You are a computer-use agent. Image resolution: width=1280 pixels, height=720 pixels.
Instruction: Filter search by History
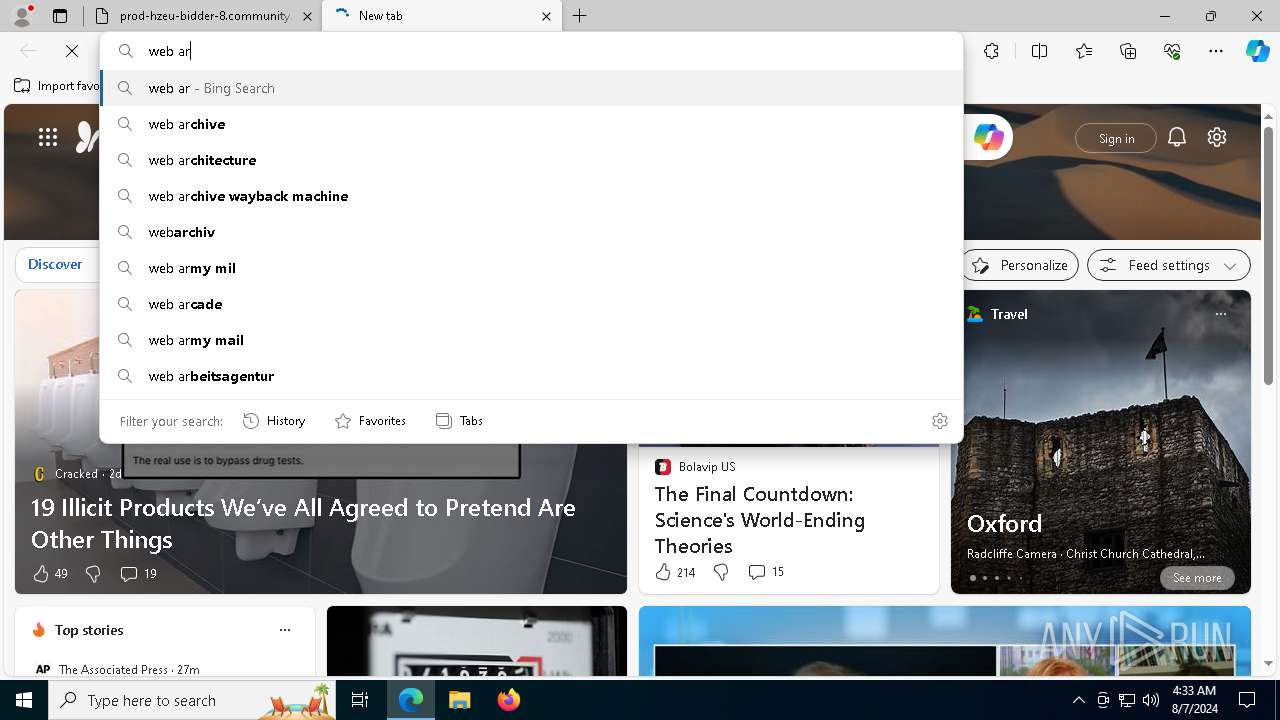pos(274,421)
